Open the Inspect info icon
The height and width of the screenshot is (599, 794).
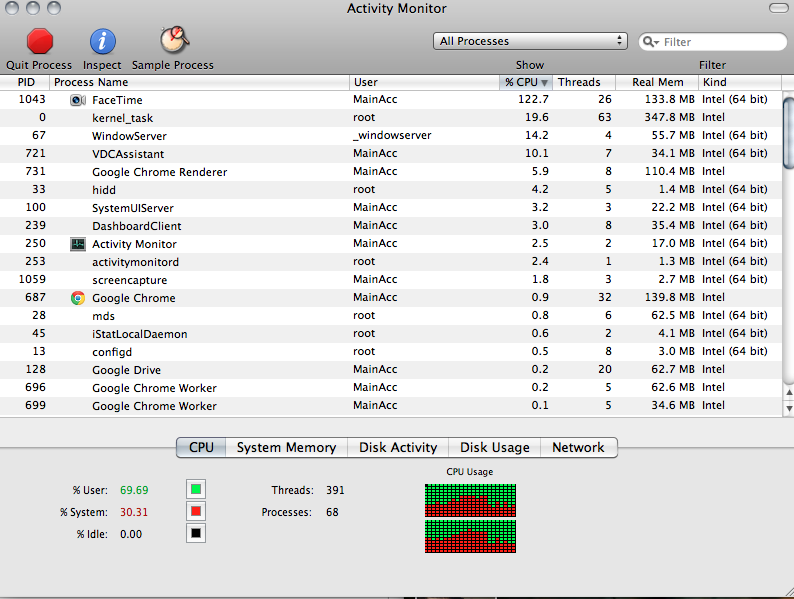[x=102, y=41]
